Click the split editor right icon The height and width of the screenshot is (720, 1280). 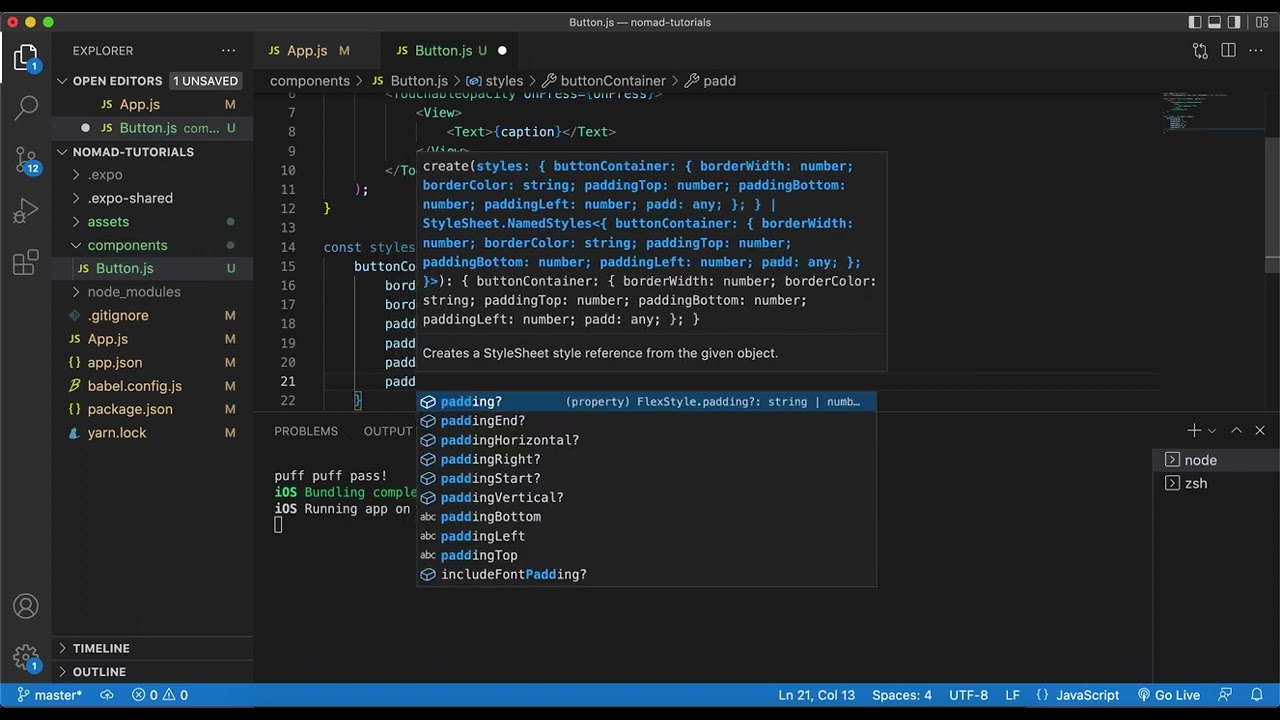coord(1228,51)
